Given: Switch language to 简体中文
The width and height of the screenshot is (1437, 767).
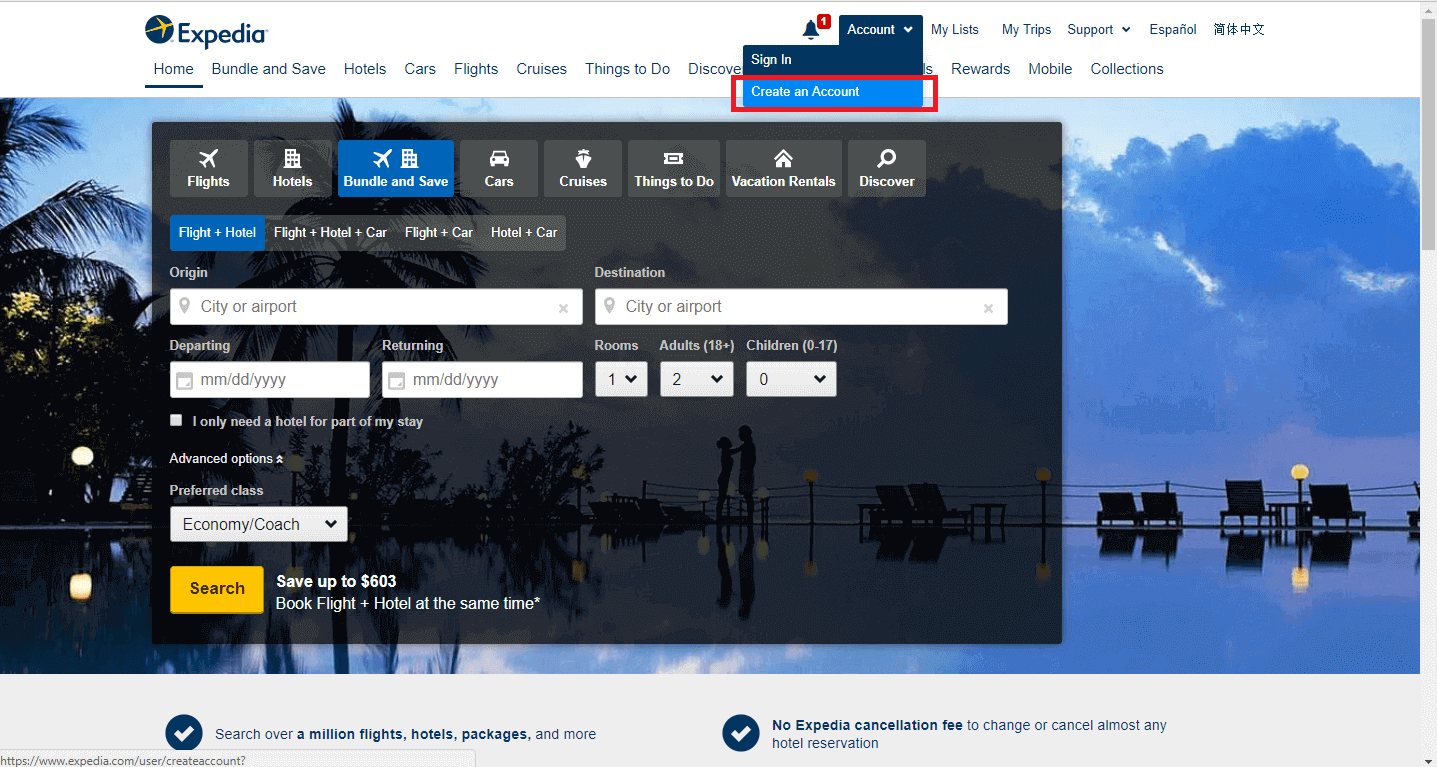Looking at the screenshot, I should click(1239, 29).
